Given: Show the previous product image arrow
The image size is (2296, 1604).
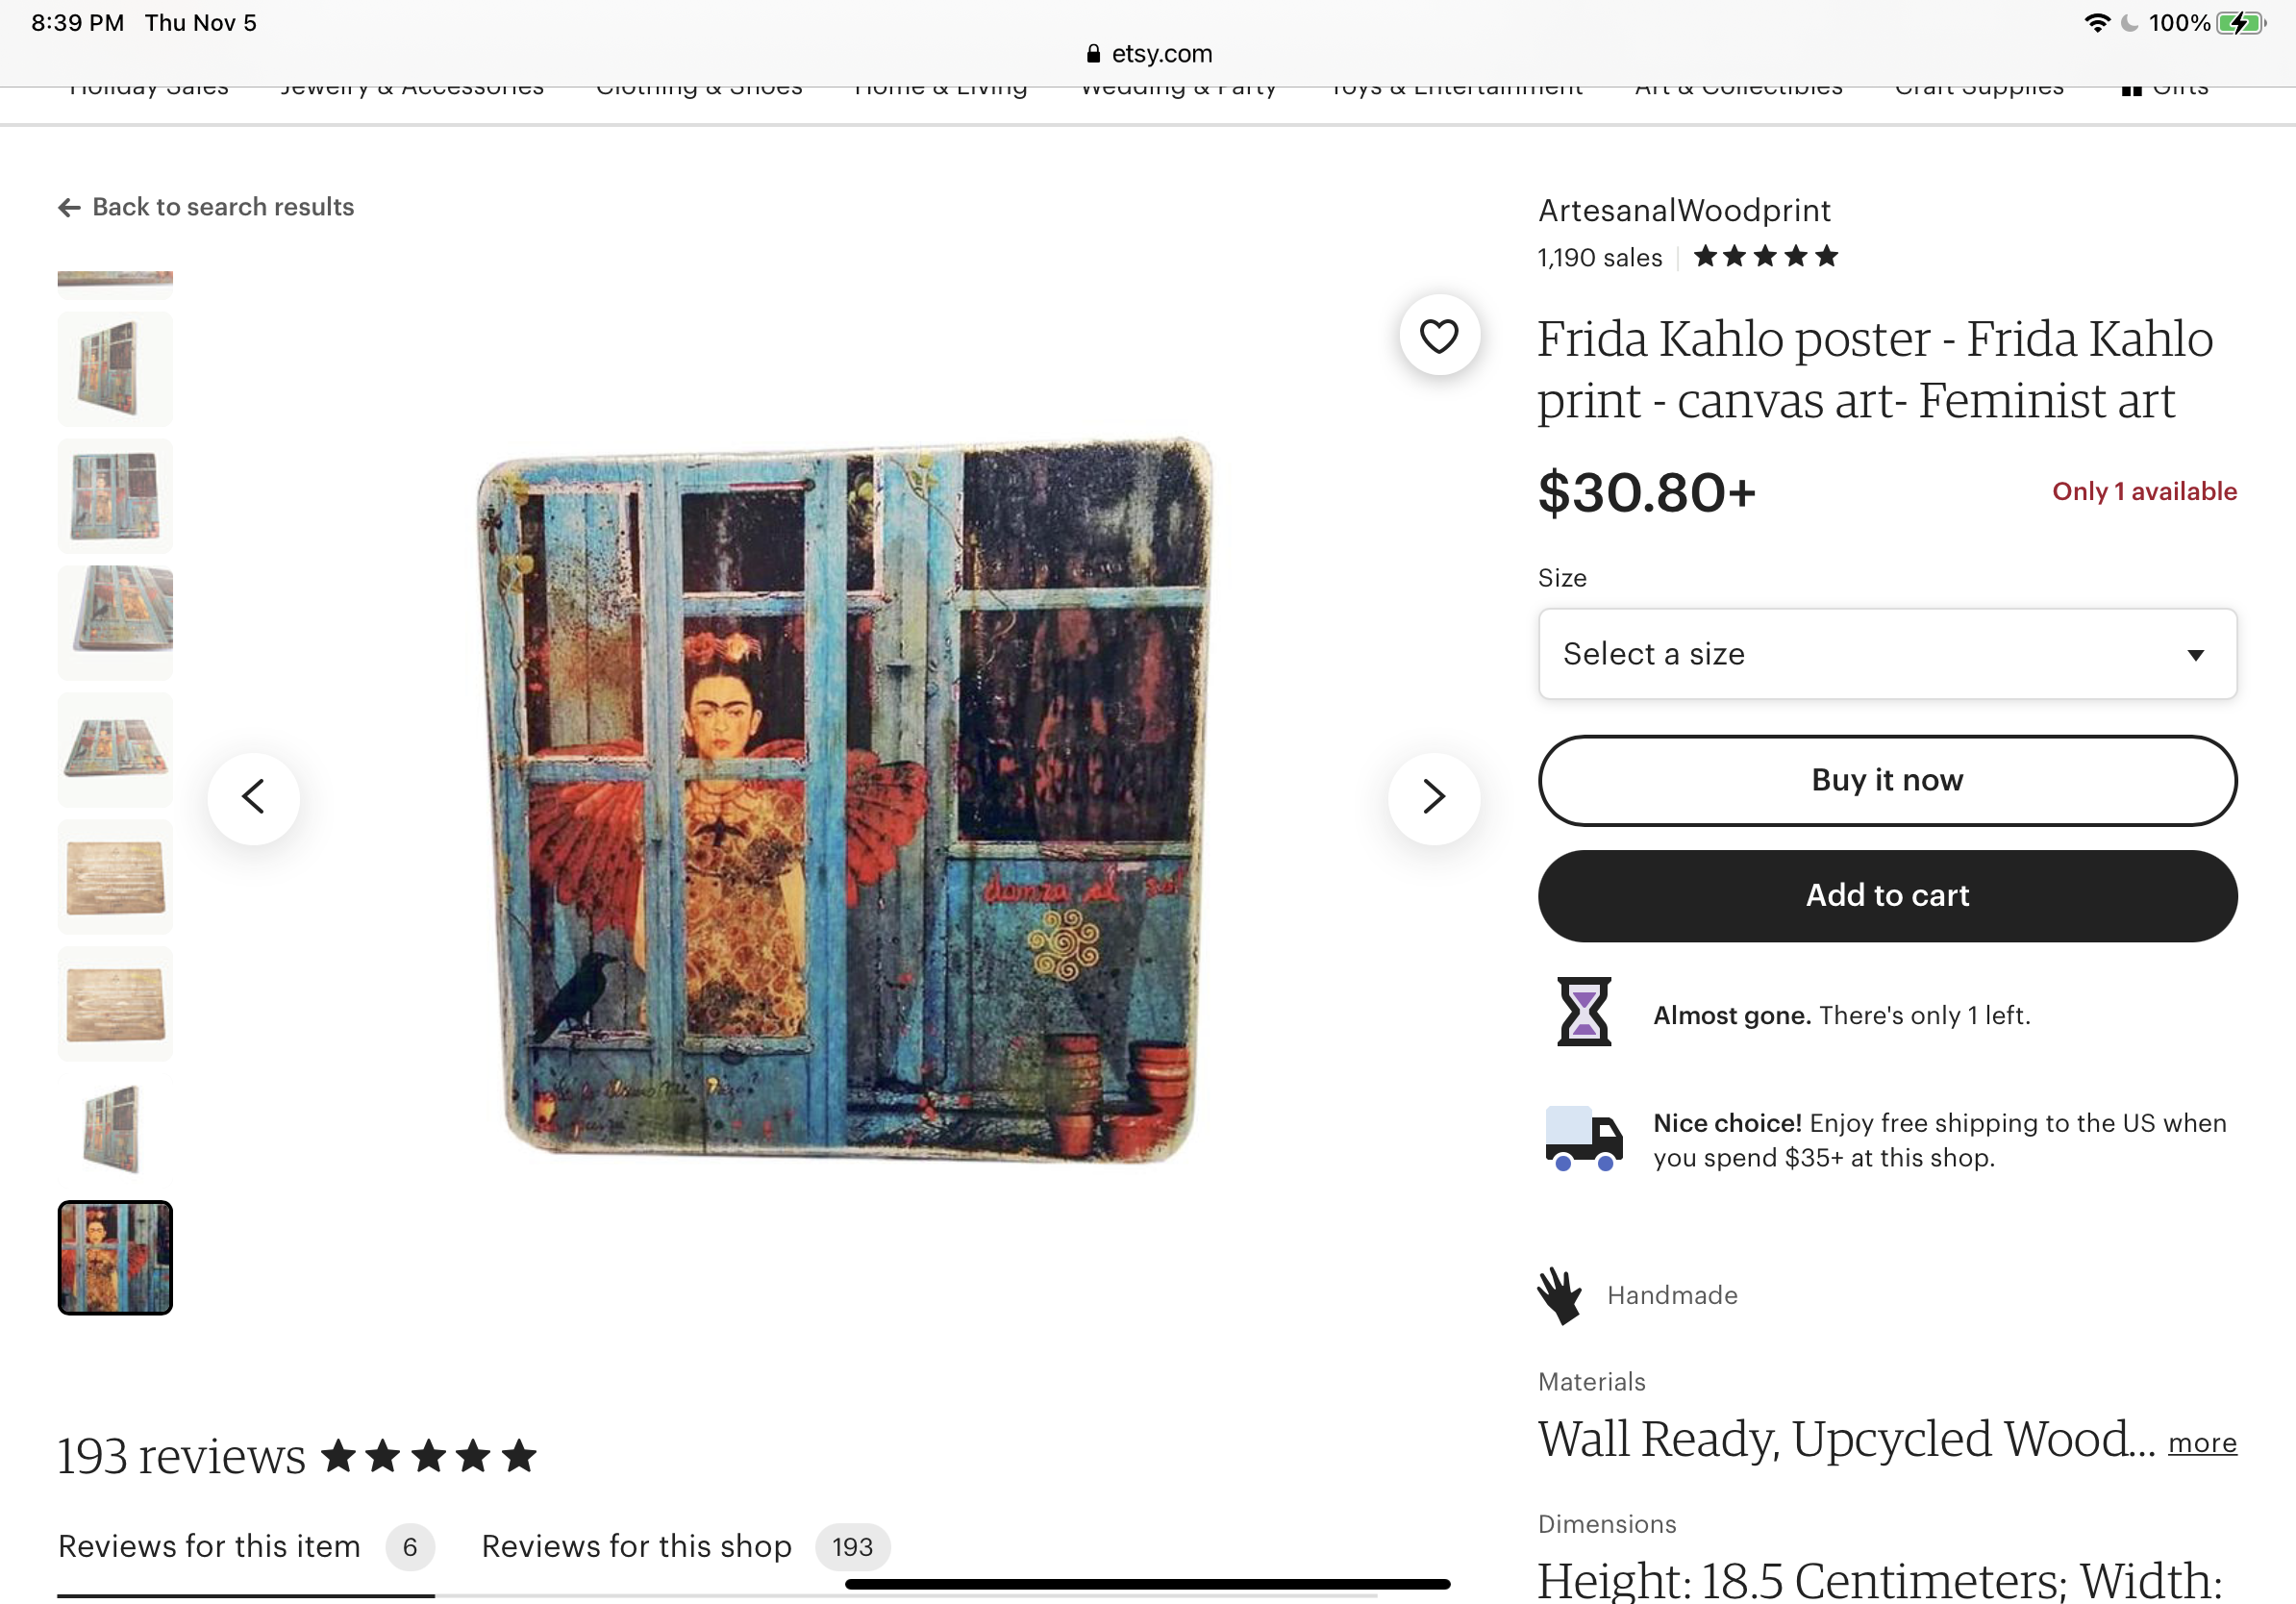Looking at the screenshot, I should (x=254, y=797).
